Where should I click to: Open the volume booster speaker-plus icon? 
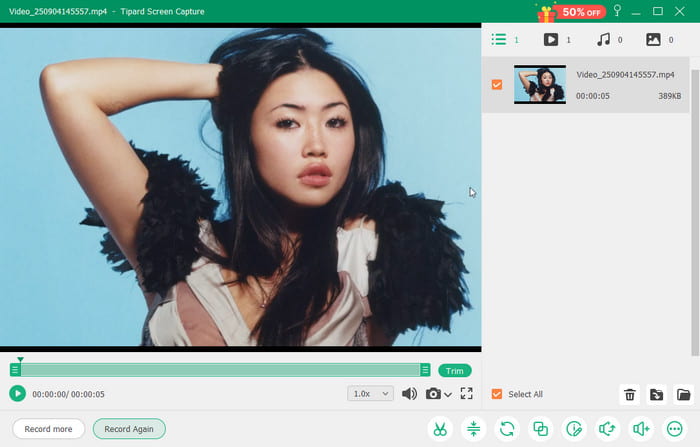[x=641, y=429]
